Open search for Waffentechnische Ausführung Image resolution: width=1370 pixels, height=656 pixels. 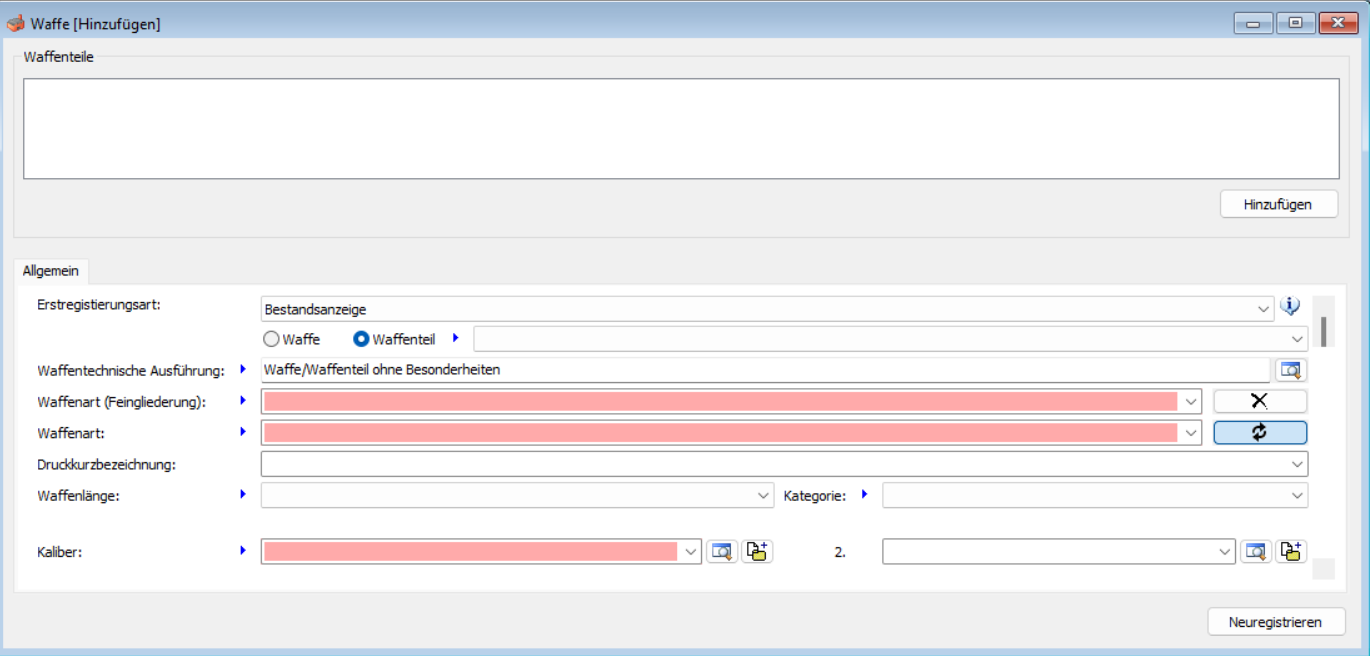coord(1290,371)
